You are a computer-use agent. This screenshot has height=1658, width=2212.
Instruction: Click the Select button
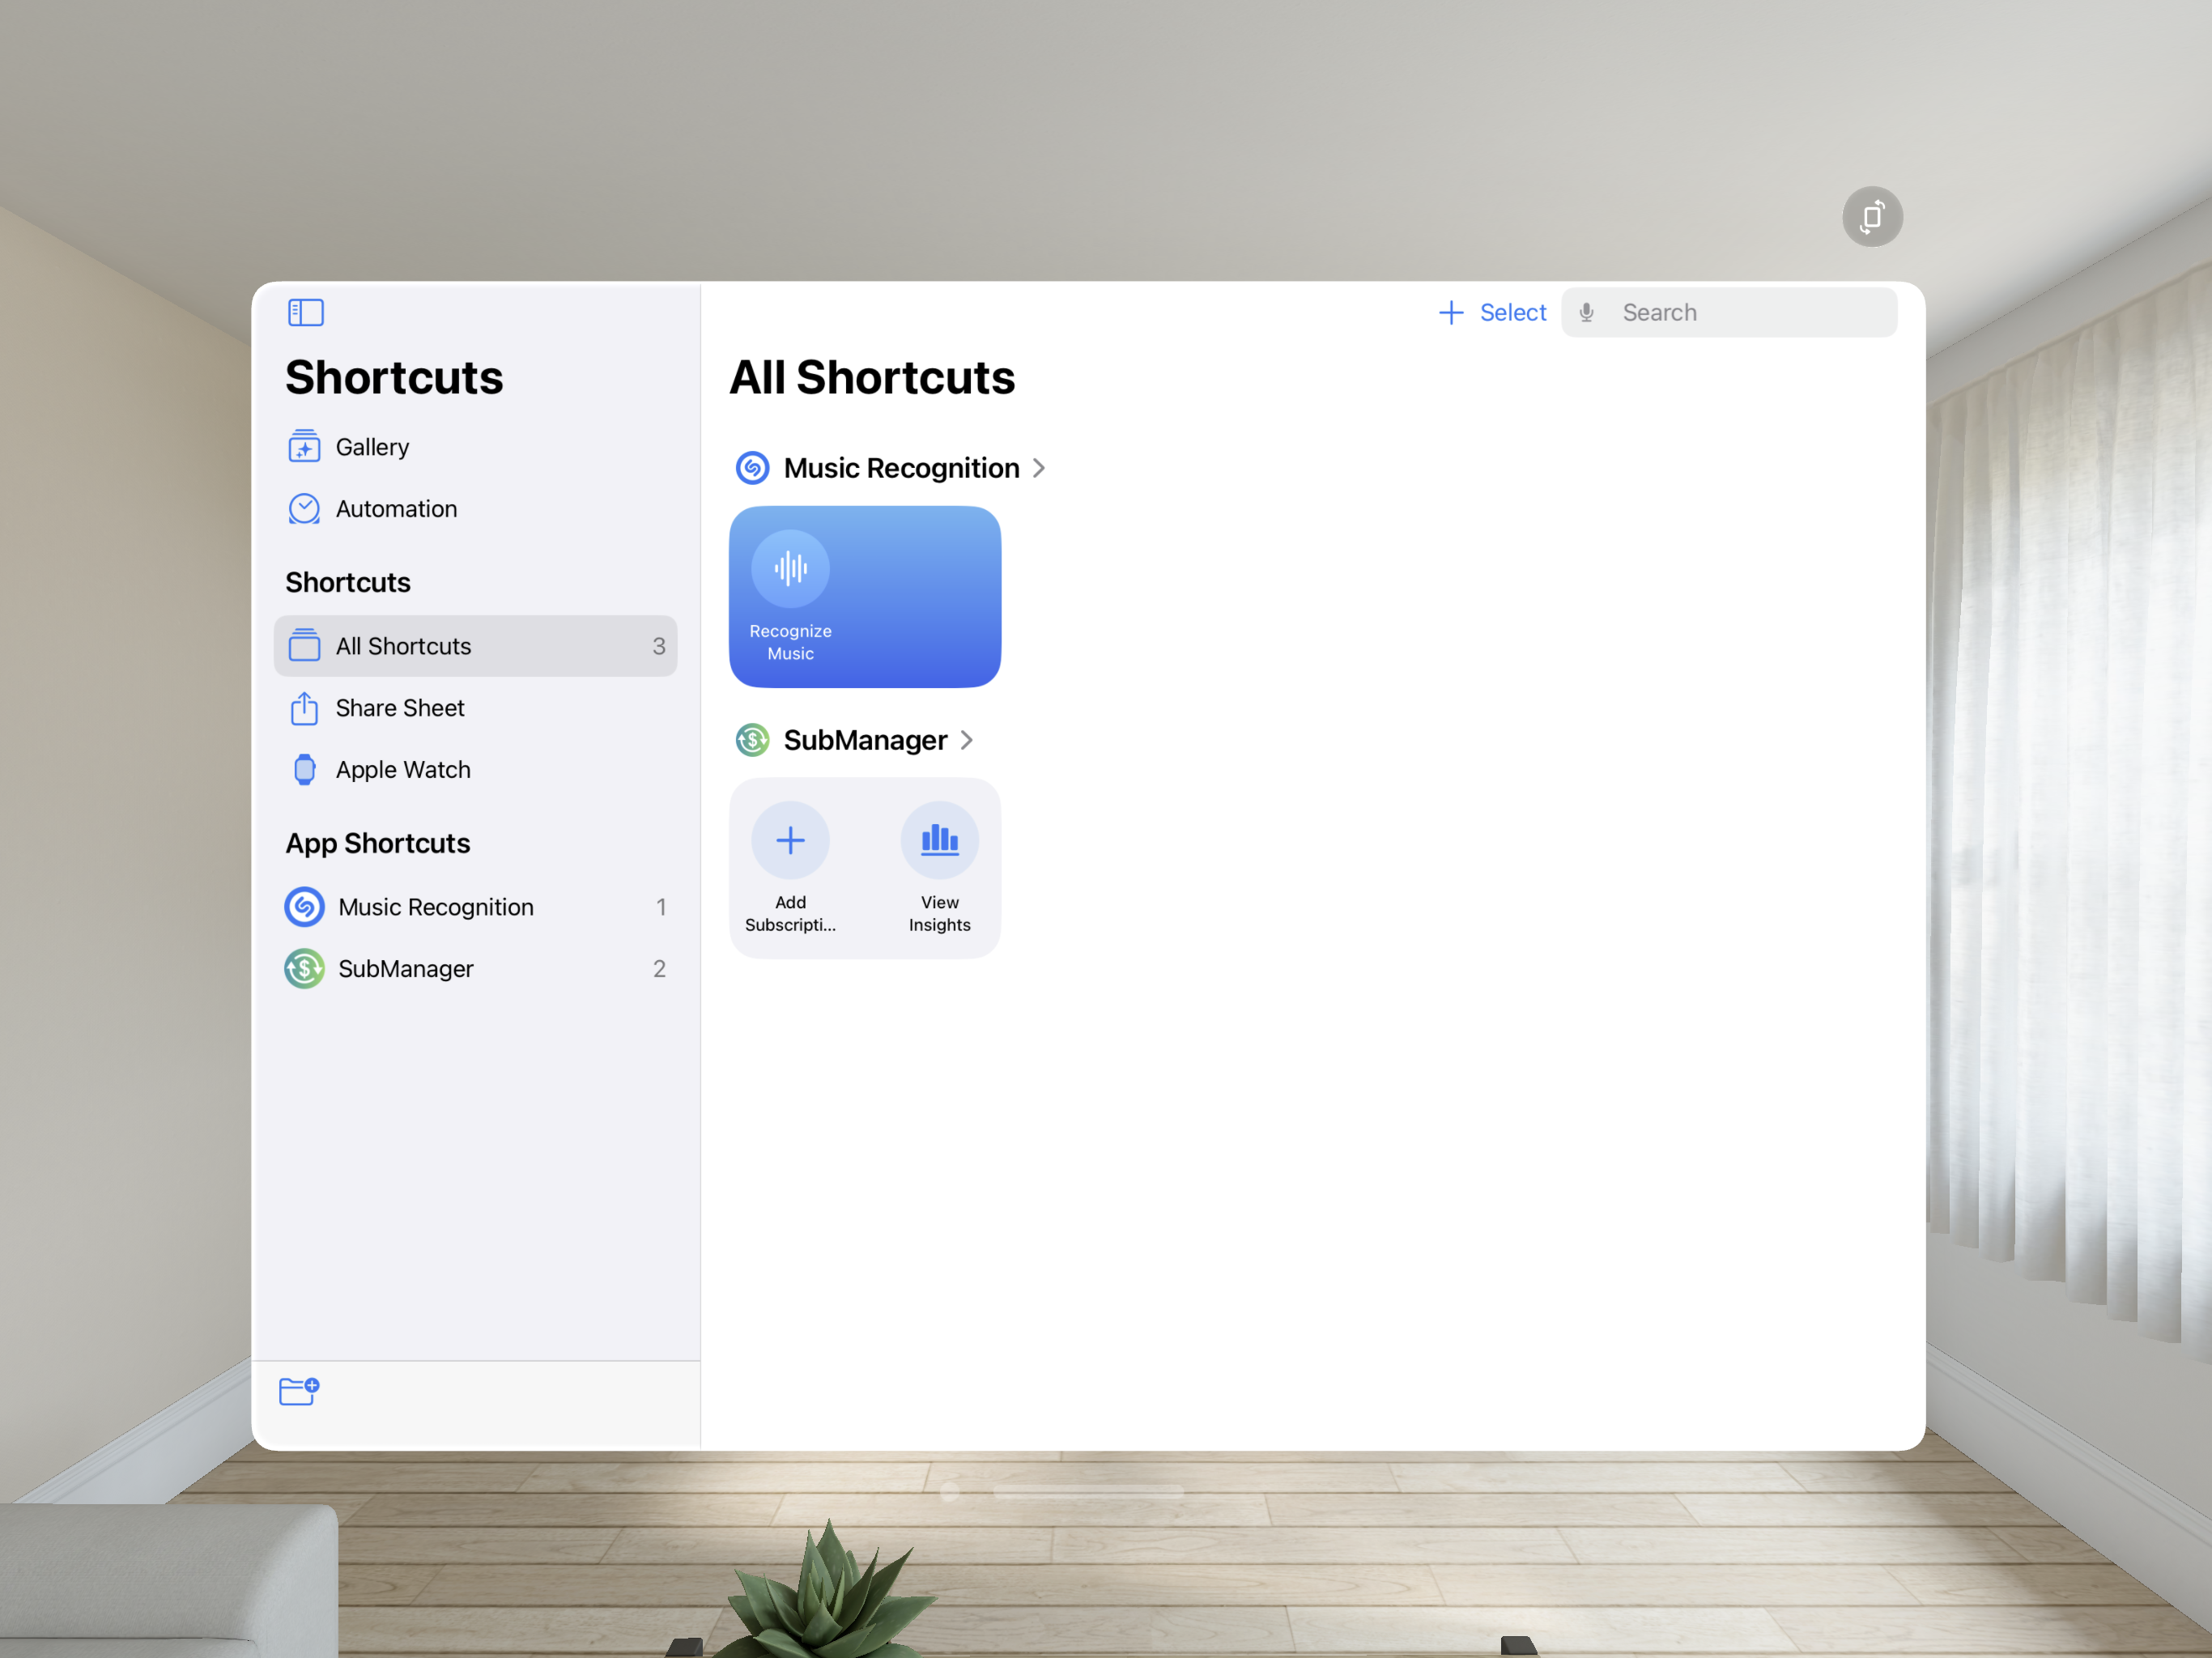point(1513,313)
